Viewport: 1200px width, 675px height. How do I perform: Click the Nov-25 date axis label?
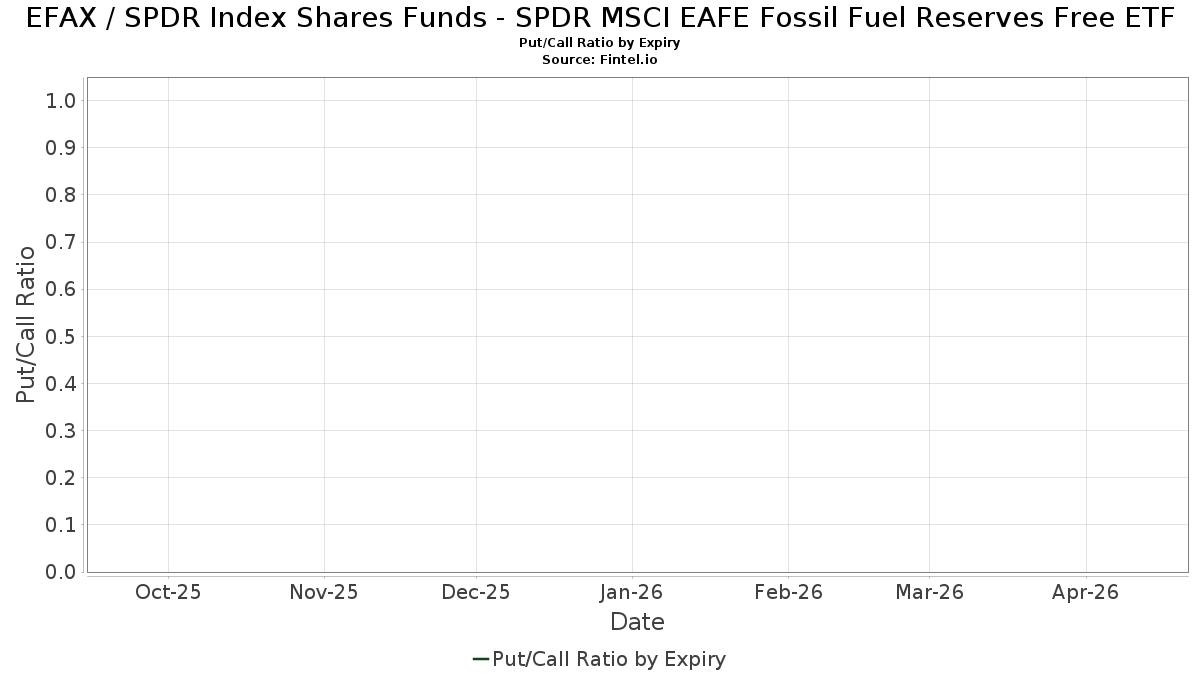[324, 592]
